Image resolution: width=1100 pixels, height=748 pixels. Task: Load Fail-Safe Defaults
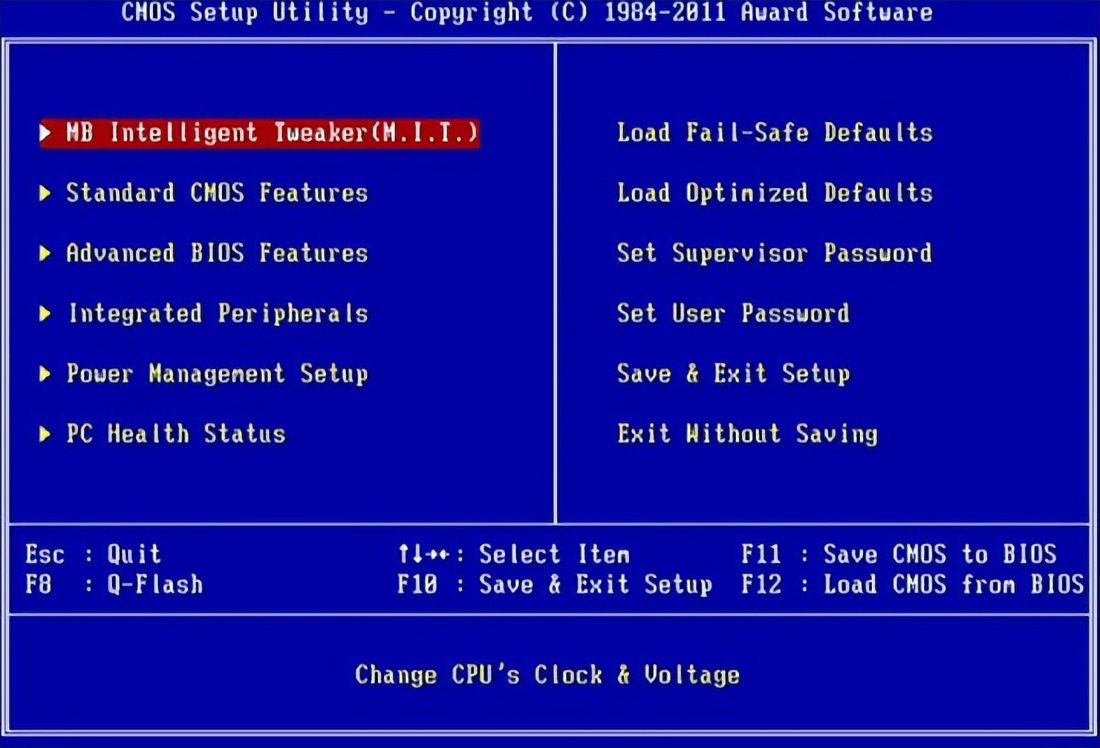[x=775, y=132]
